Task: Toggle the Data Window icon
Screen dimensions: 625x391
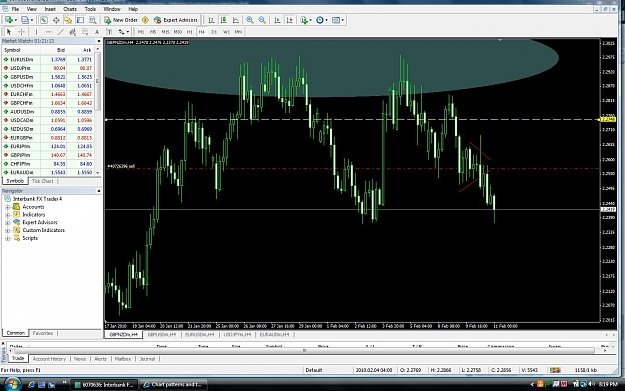Action: [x=56, y=20]
